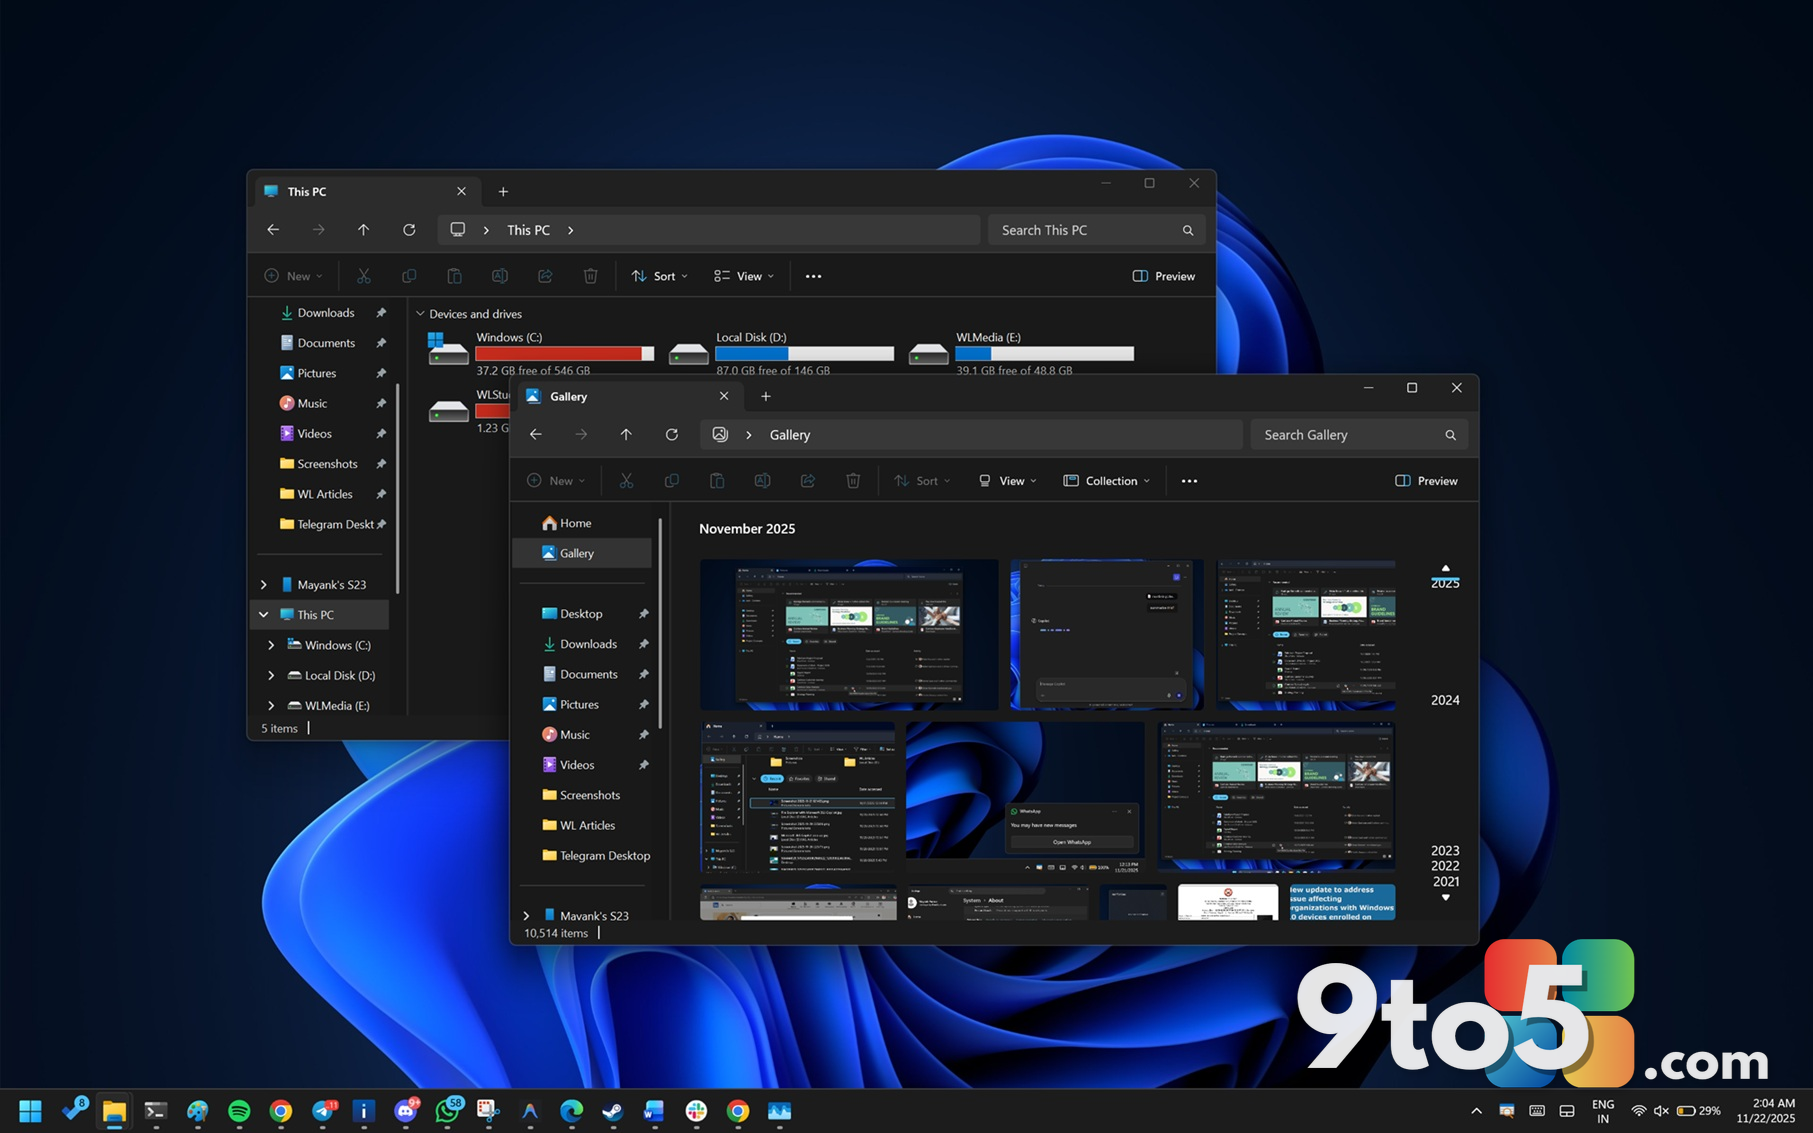
Task: Open WL Articles in Gallery sidebar
Action: pyautogui.click(x=582, y=825)
